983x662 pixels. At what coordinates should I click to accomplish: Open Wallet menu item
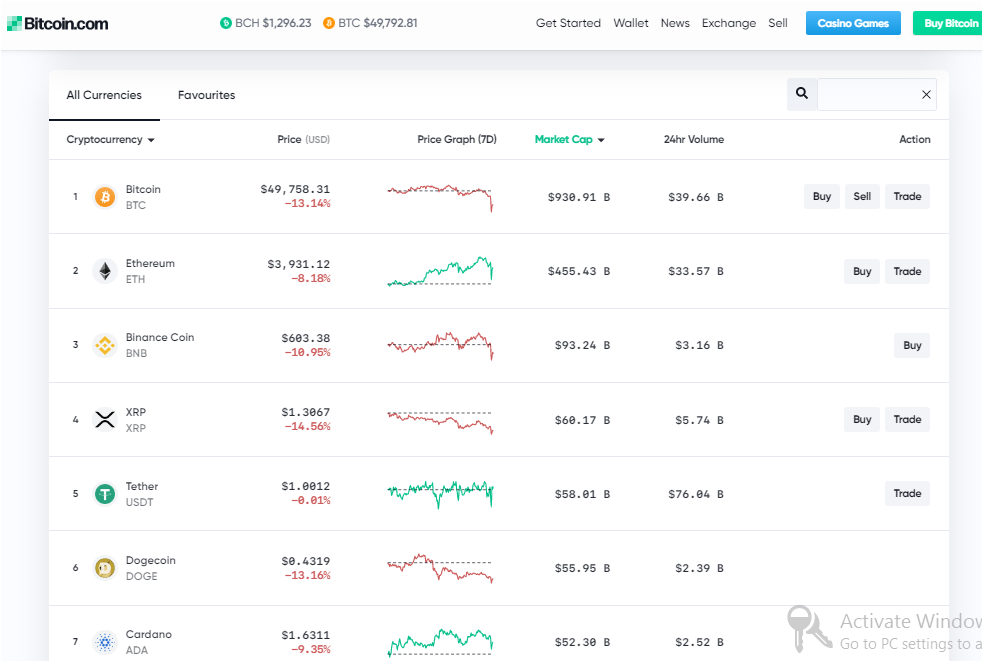tap(631, 23)
